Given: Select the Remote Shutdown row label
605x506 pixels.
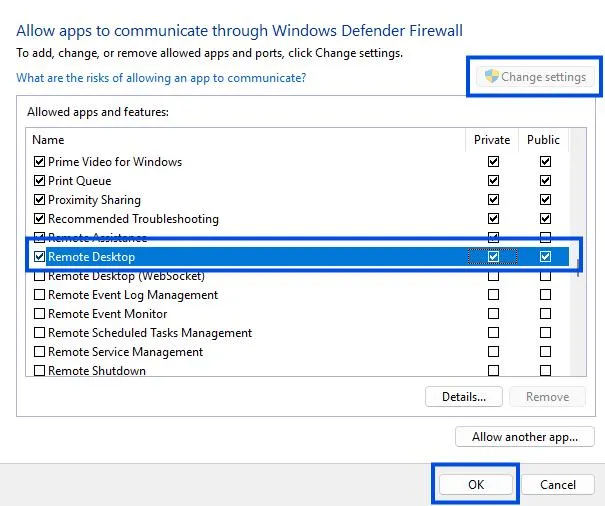Looking at the screenshot, I should coord(97,371).
